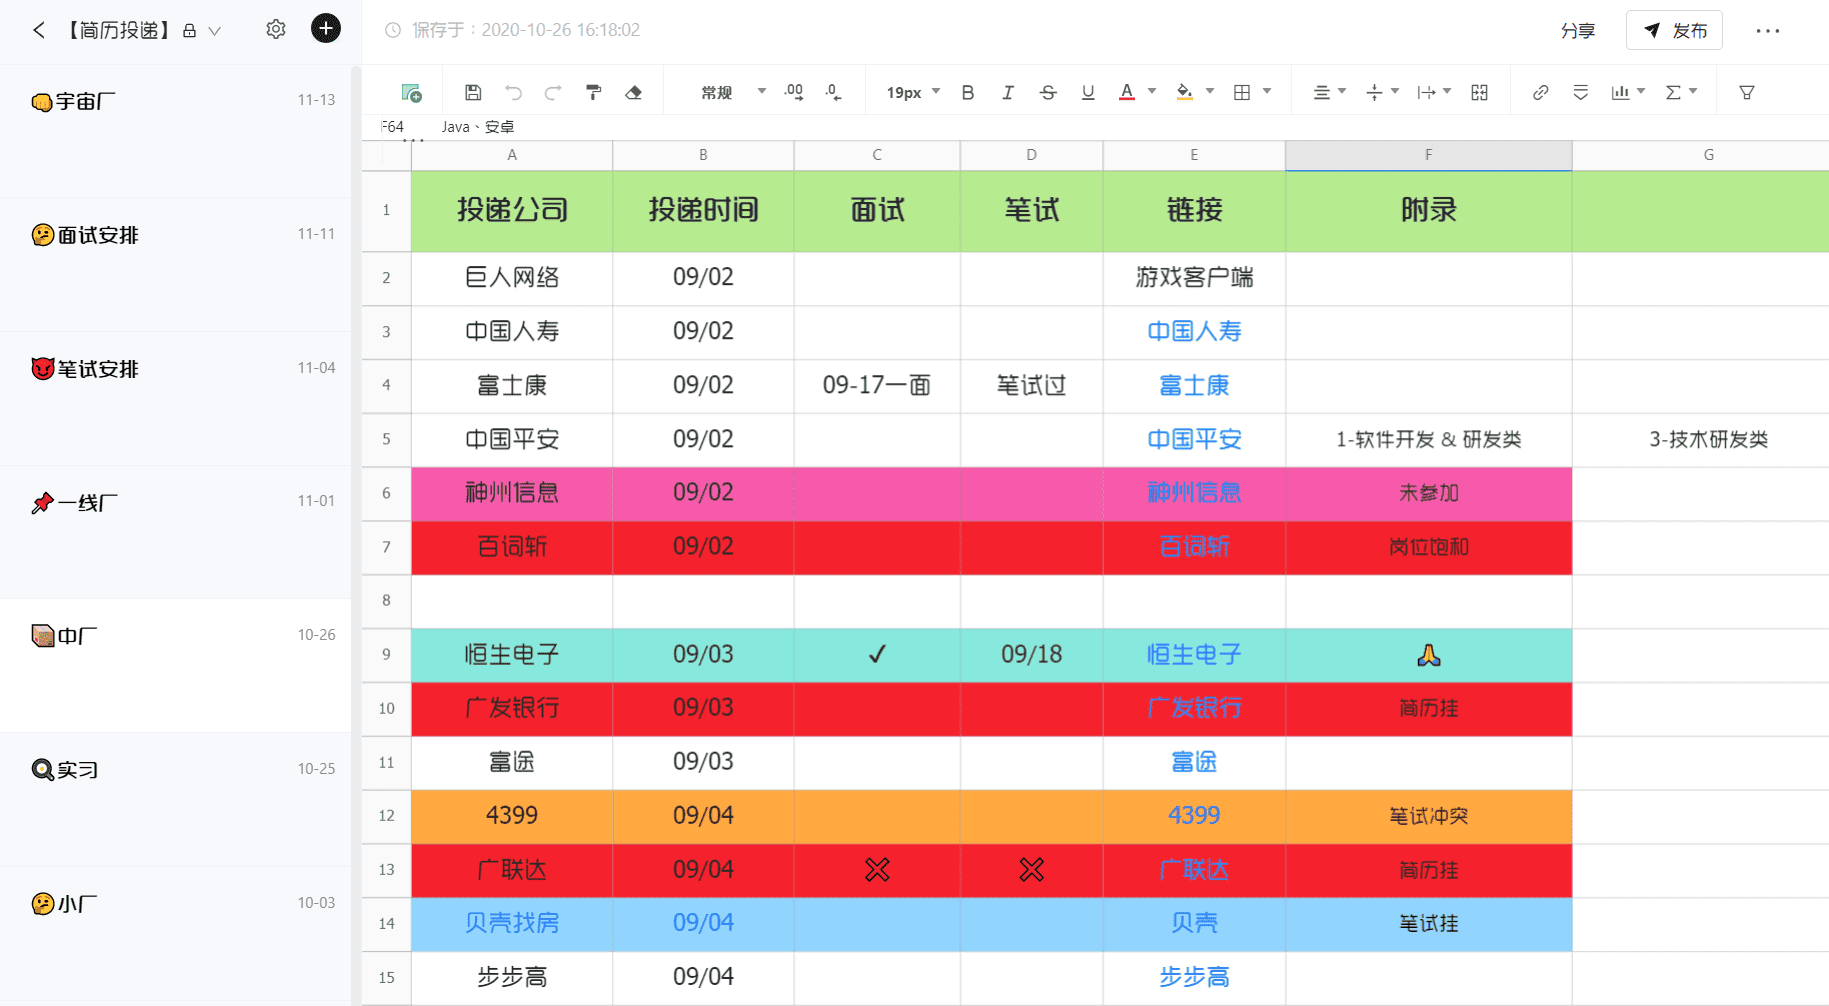Click the format painter icon

[593, 92]
